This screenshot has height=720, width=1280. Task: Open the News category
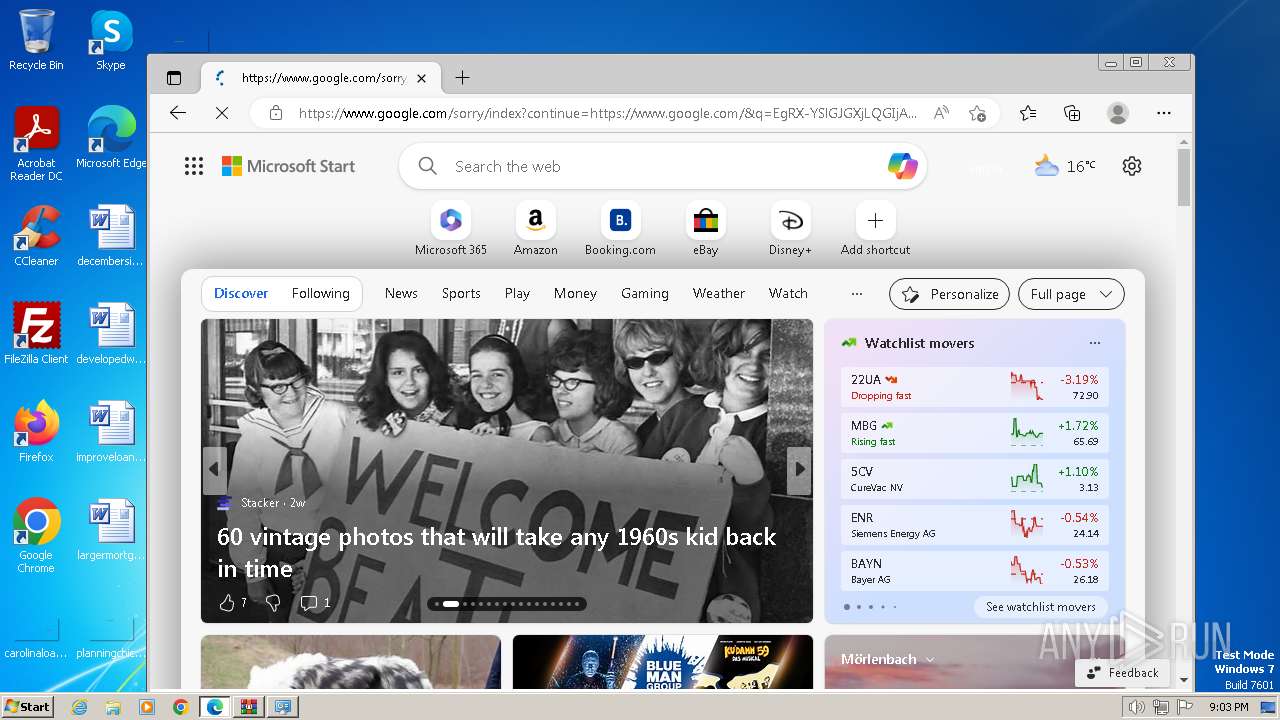tap(401, 293)
